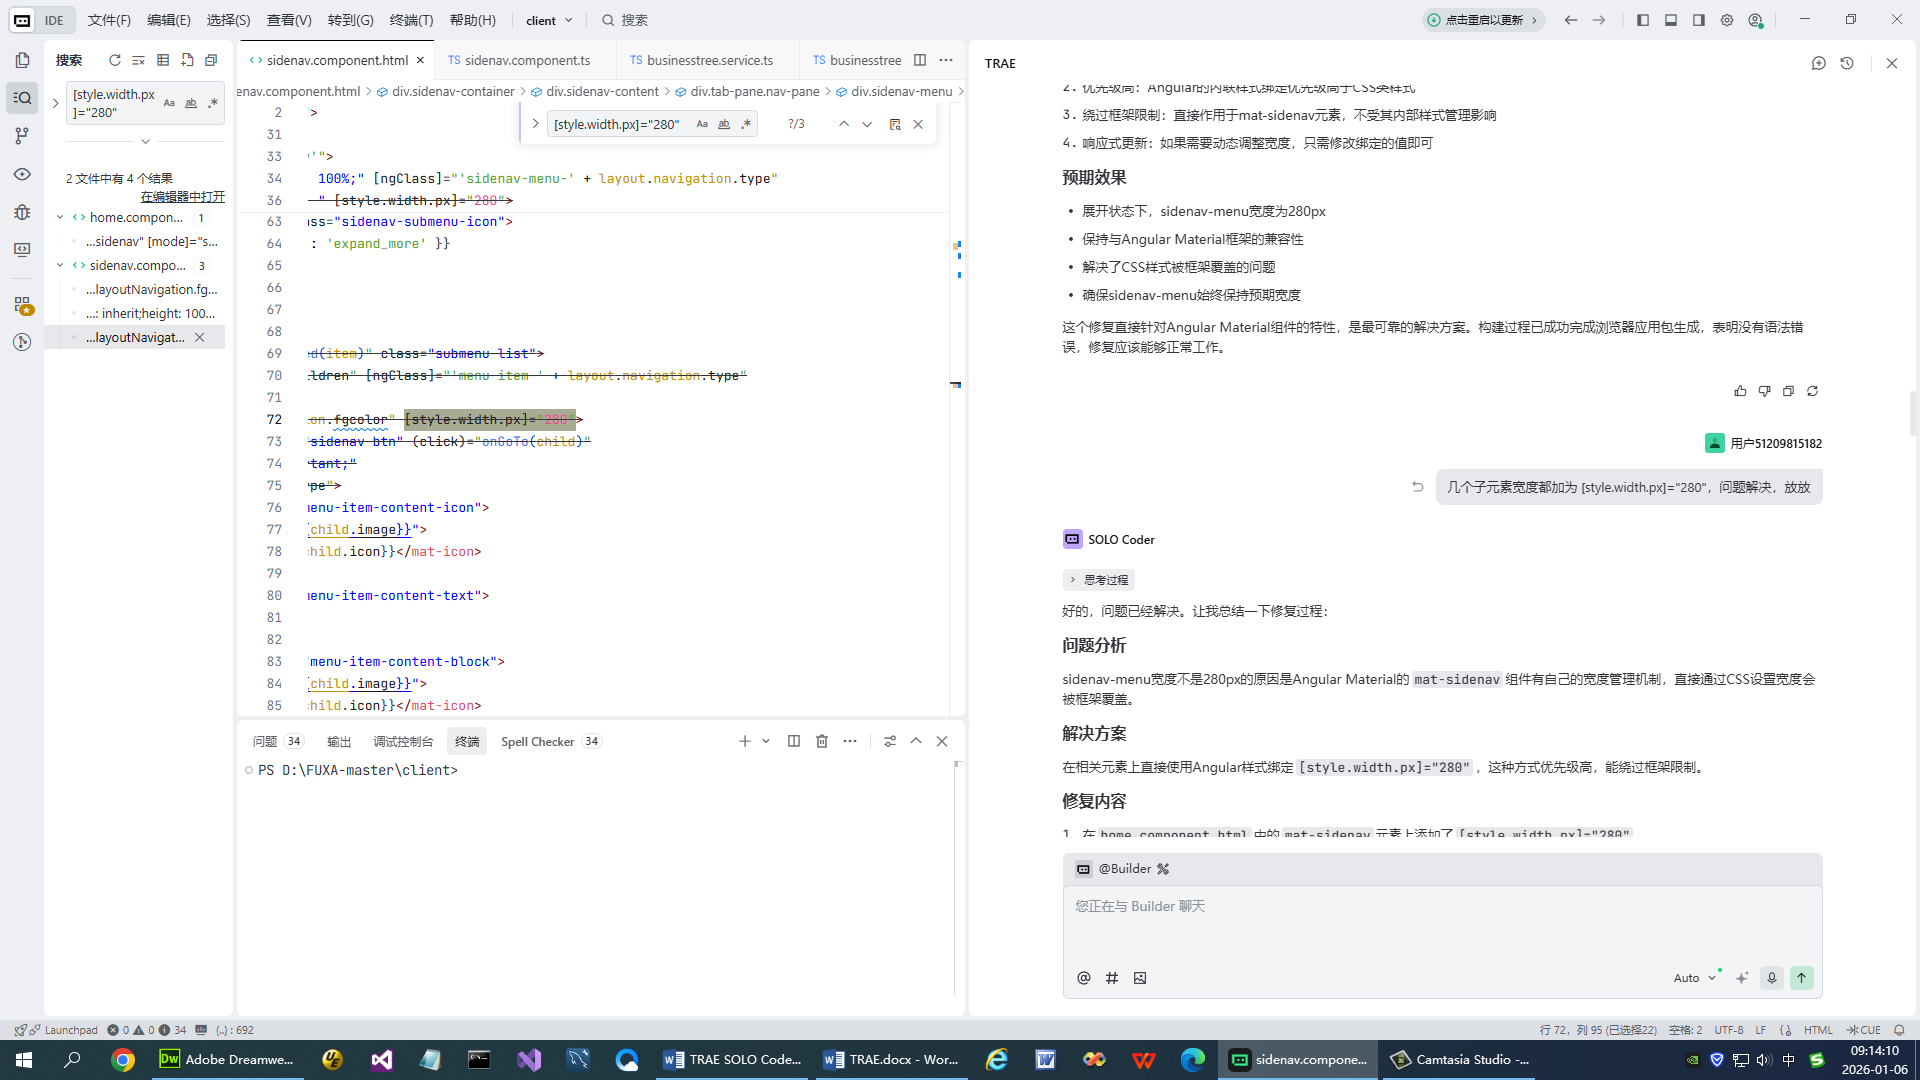The width and height of the screenshot is (1920, 1080).
Task: Open the Explorer files icon in sidebar
Action: click(22, 60)
